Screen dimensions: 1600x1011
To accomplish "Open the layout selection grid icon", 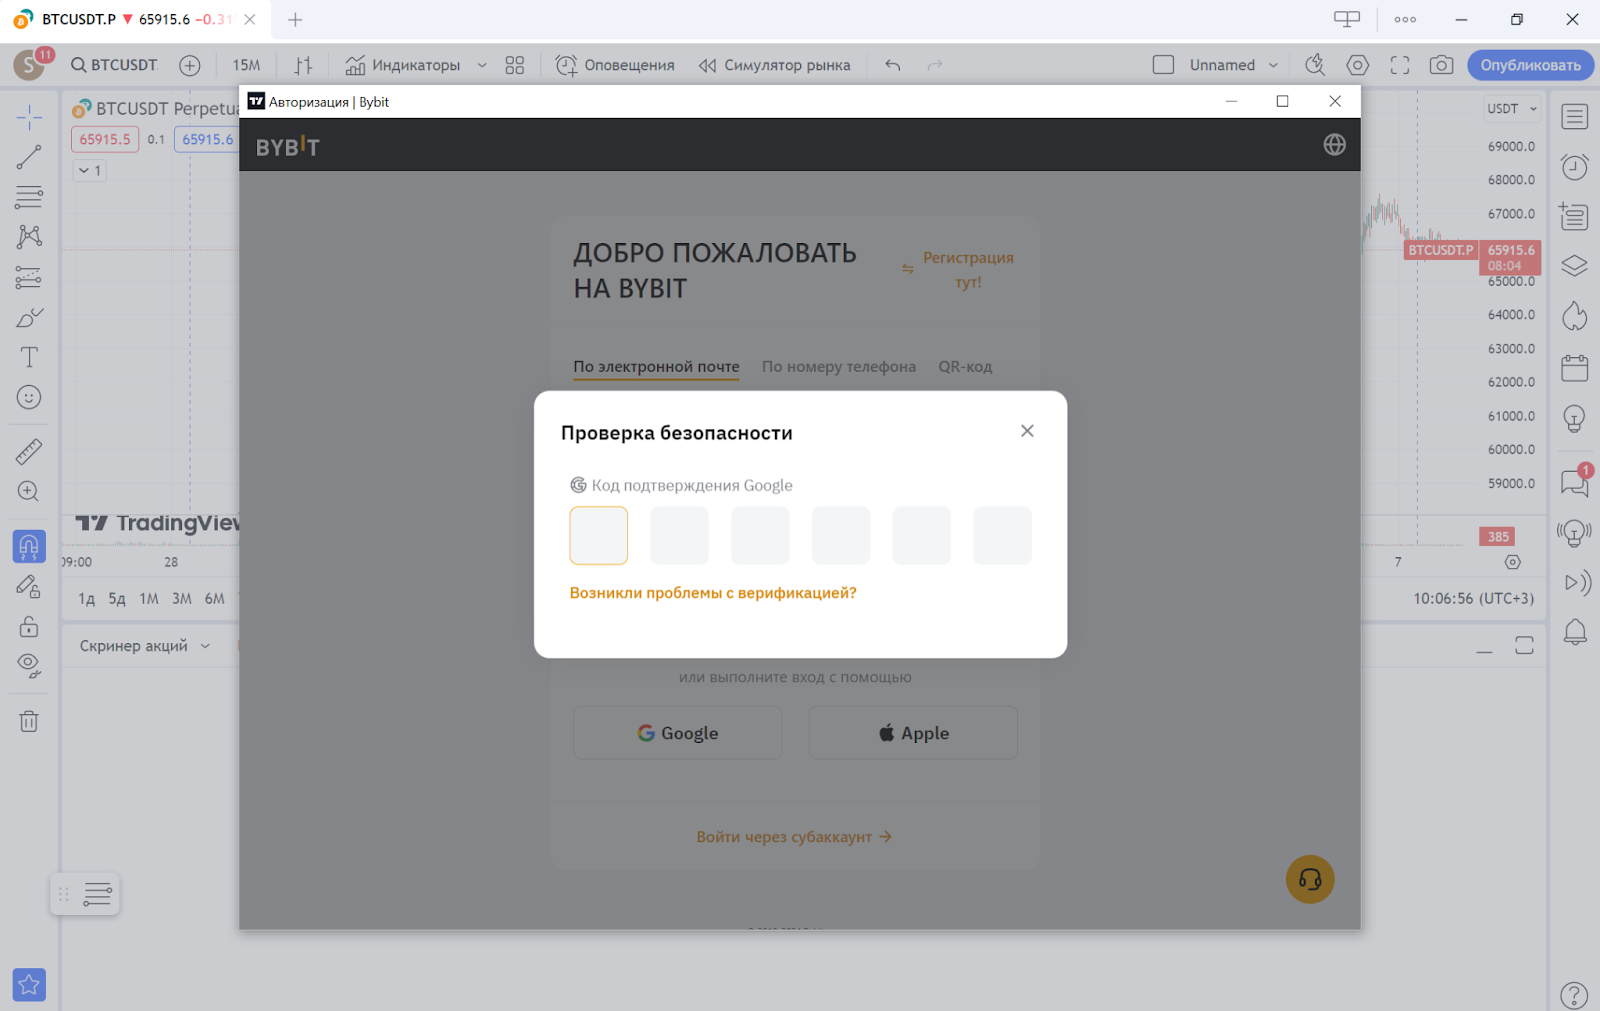I will (515, 65).
